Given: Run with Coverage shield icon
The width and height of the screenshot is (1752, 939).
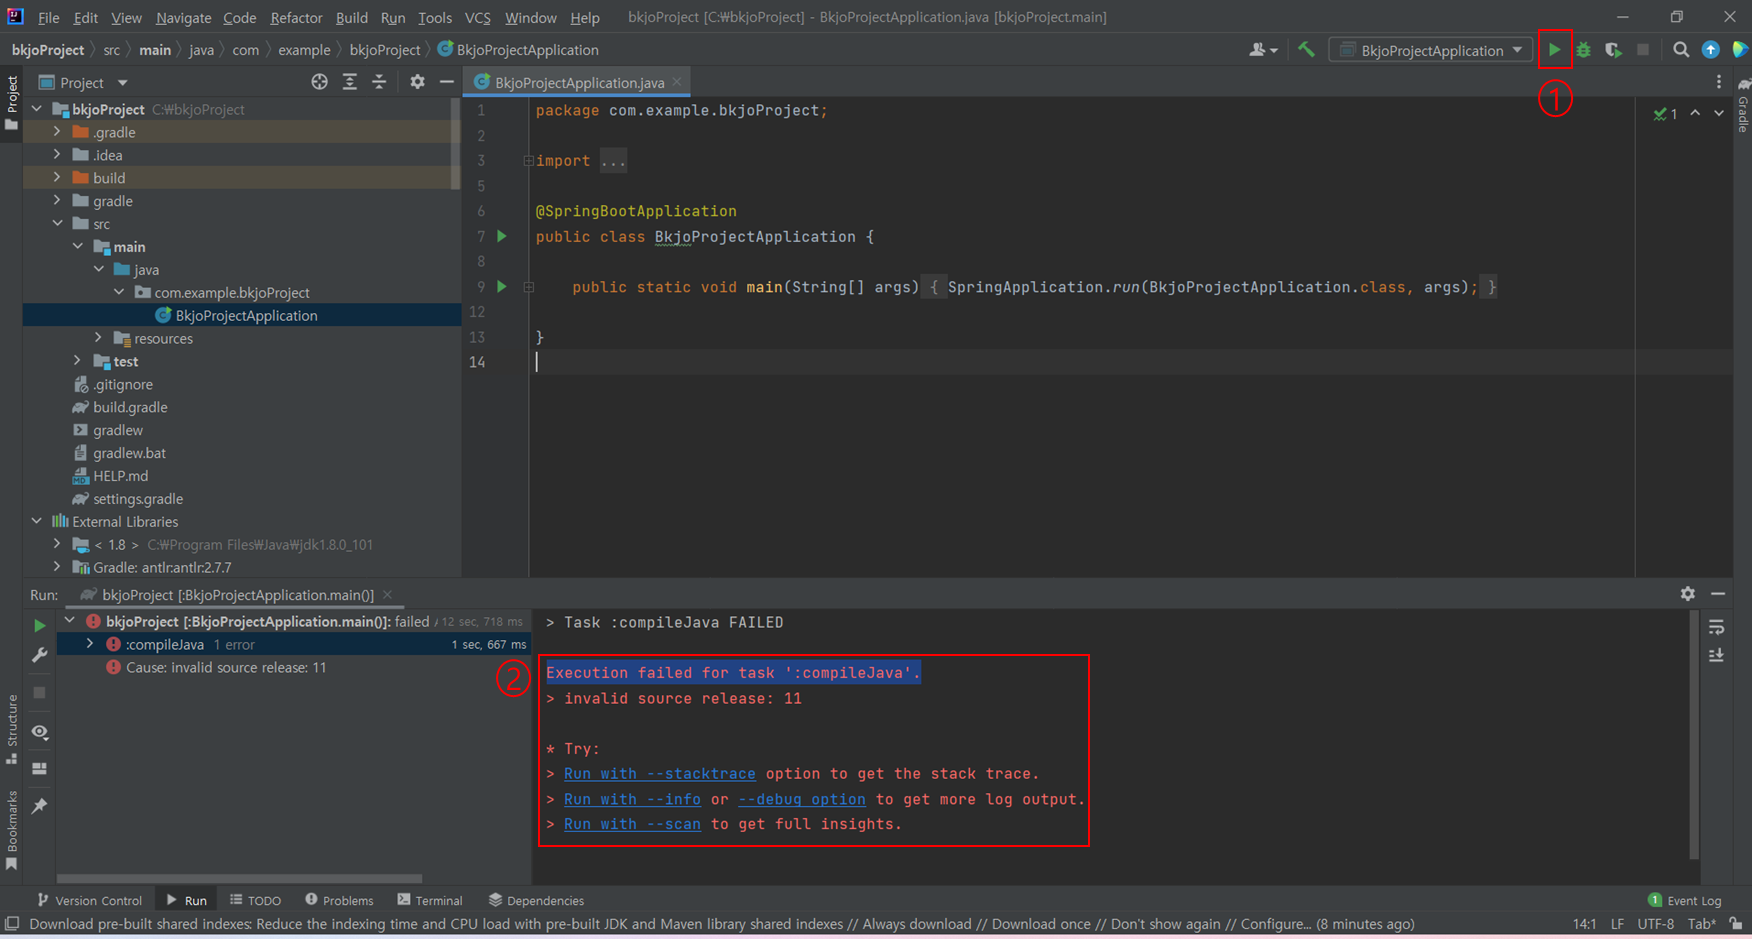Looking at the screenshot, I should [x=1613, y=50].
